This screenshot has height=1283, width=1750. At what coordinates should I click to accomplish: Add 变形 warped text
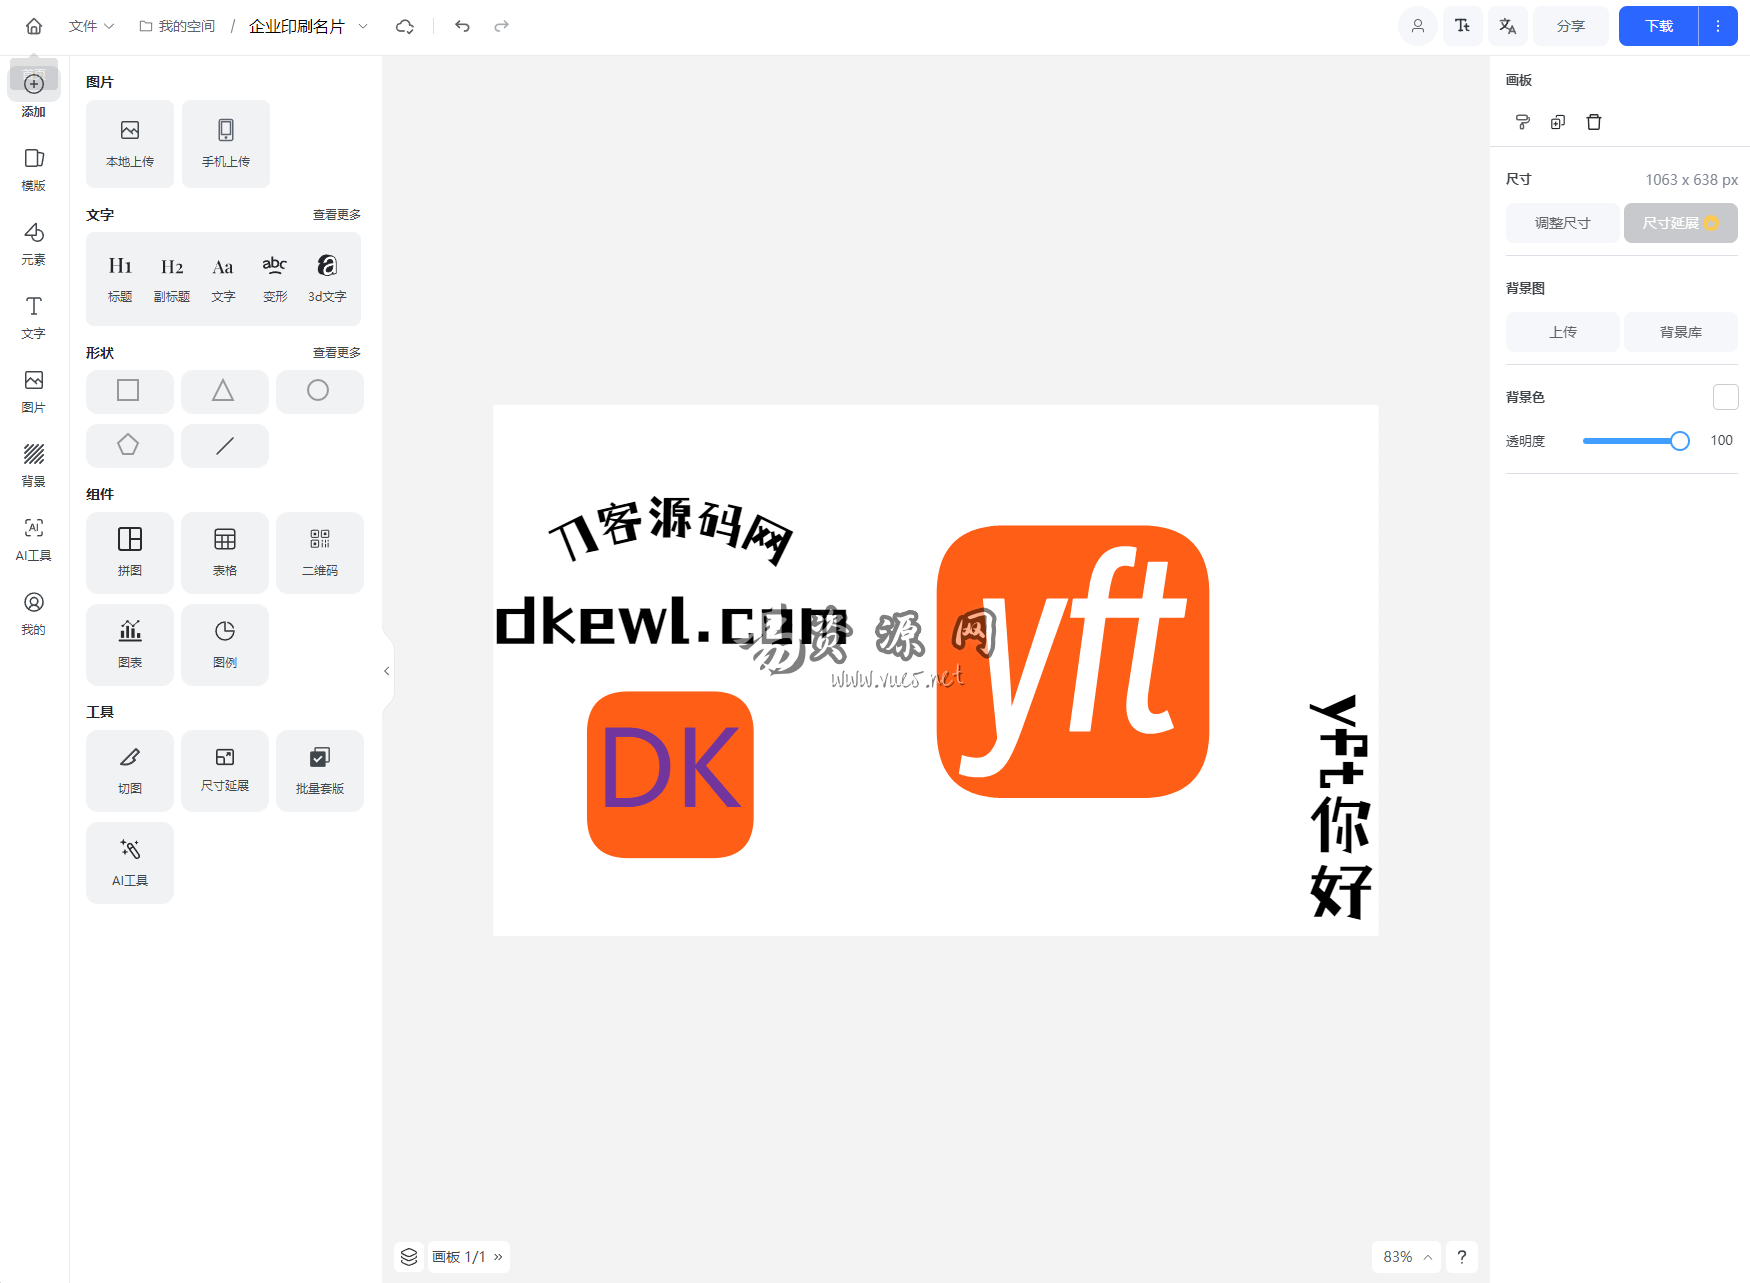tap(275, 278)
